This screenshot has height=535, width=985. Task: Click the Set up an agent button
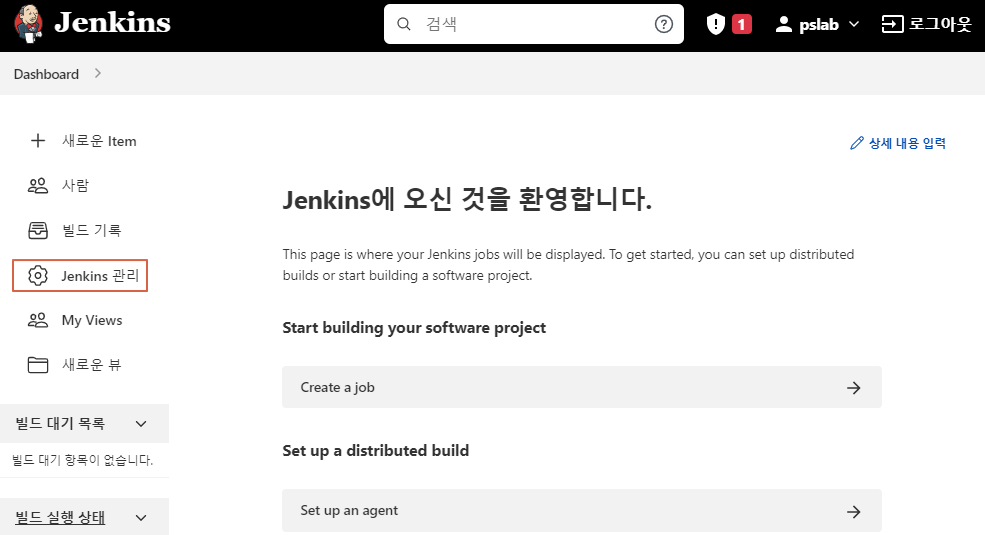582,511
